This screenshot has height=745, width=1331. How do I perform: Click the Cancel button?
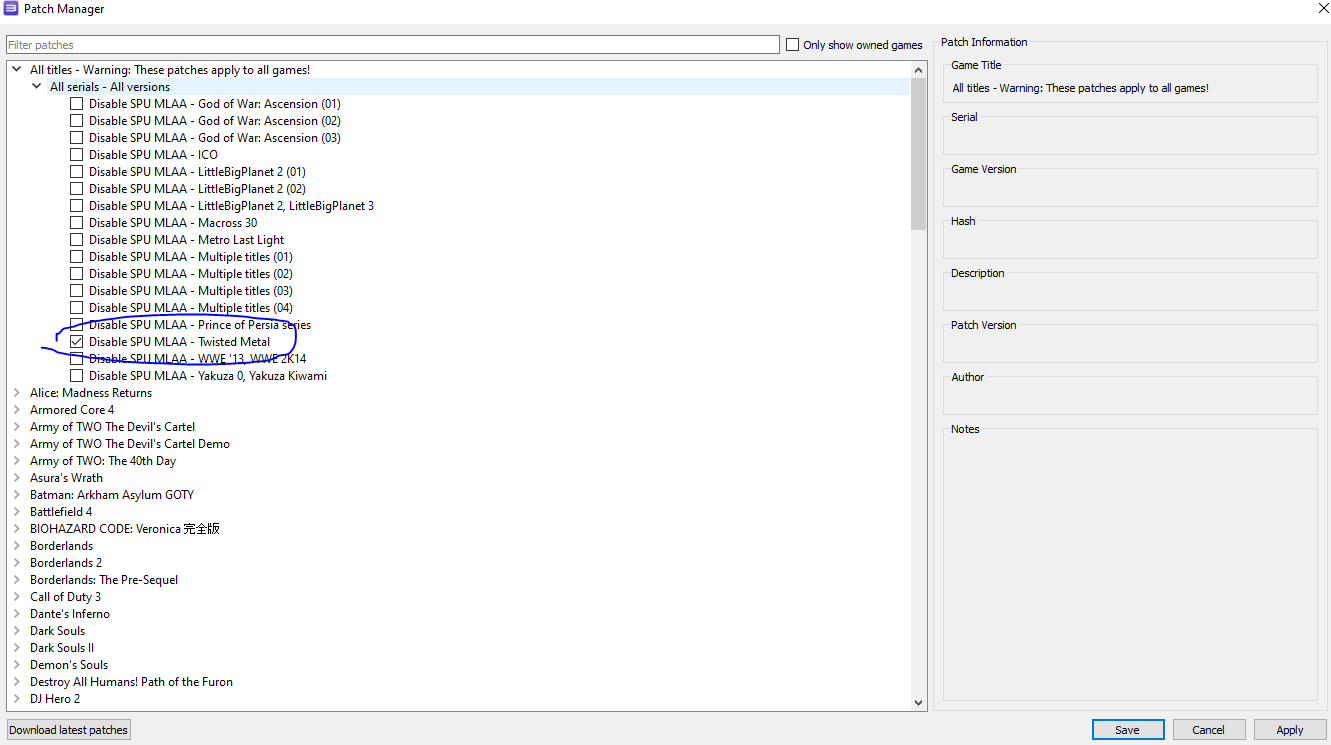tap(1209, 730)
